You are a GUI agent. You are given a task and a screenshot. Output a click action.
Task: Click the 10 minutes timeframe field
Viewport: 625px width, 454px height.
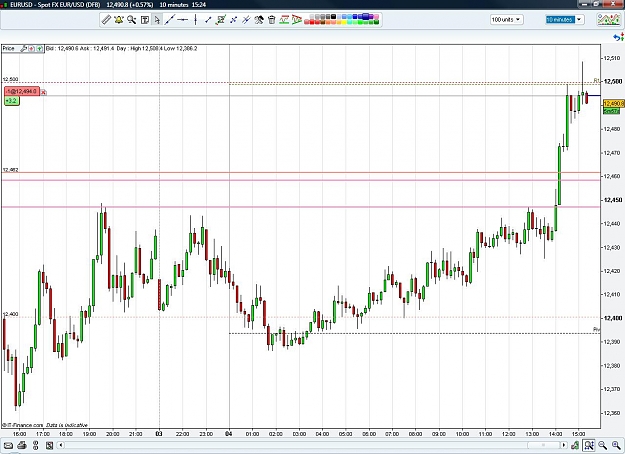pyautogui.click(x=560, y=20)
